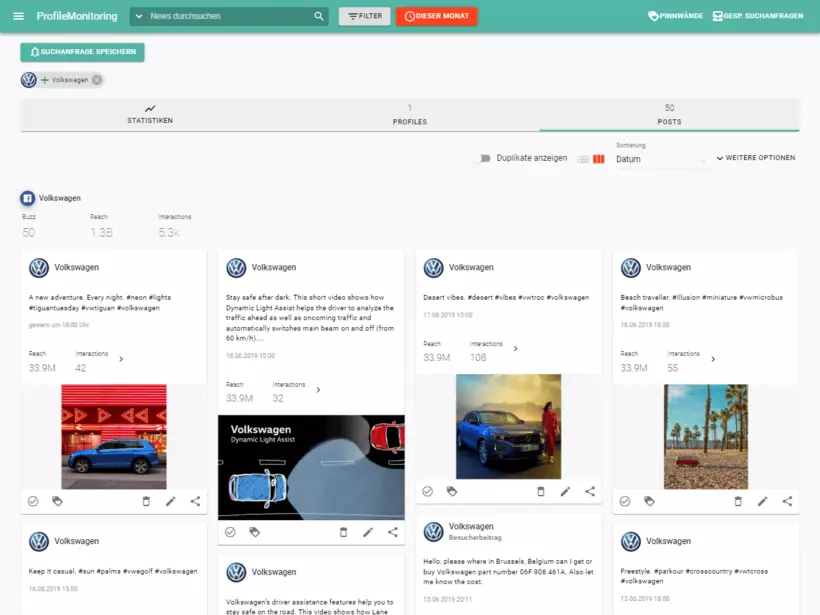Share the Dynamic Light Assist post
Image resolution: width=820 pixels, height=615 pixels.
(393, 532)
